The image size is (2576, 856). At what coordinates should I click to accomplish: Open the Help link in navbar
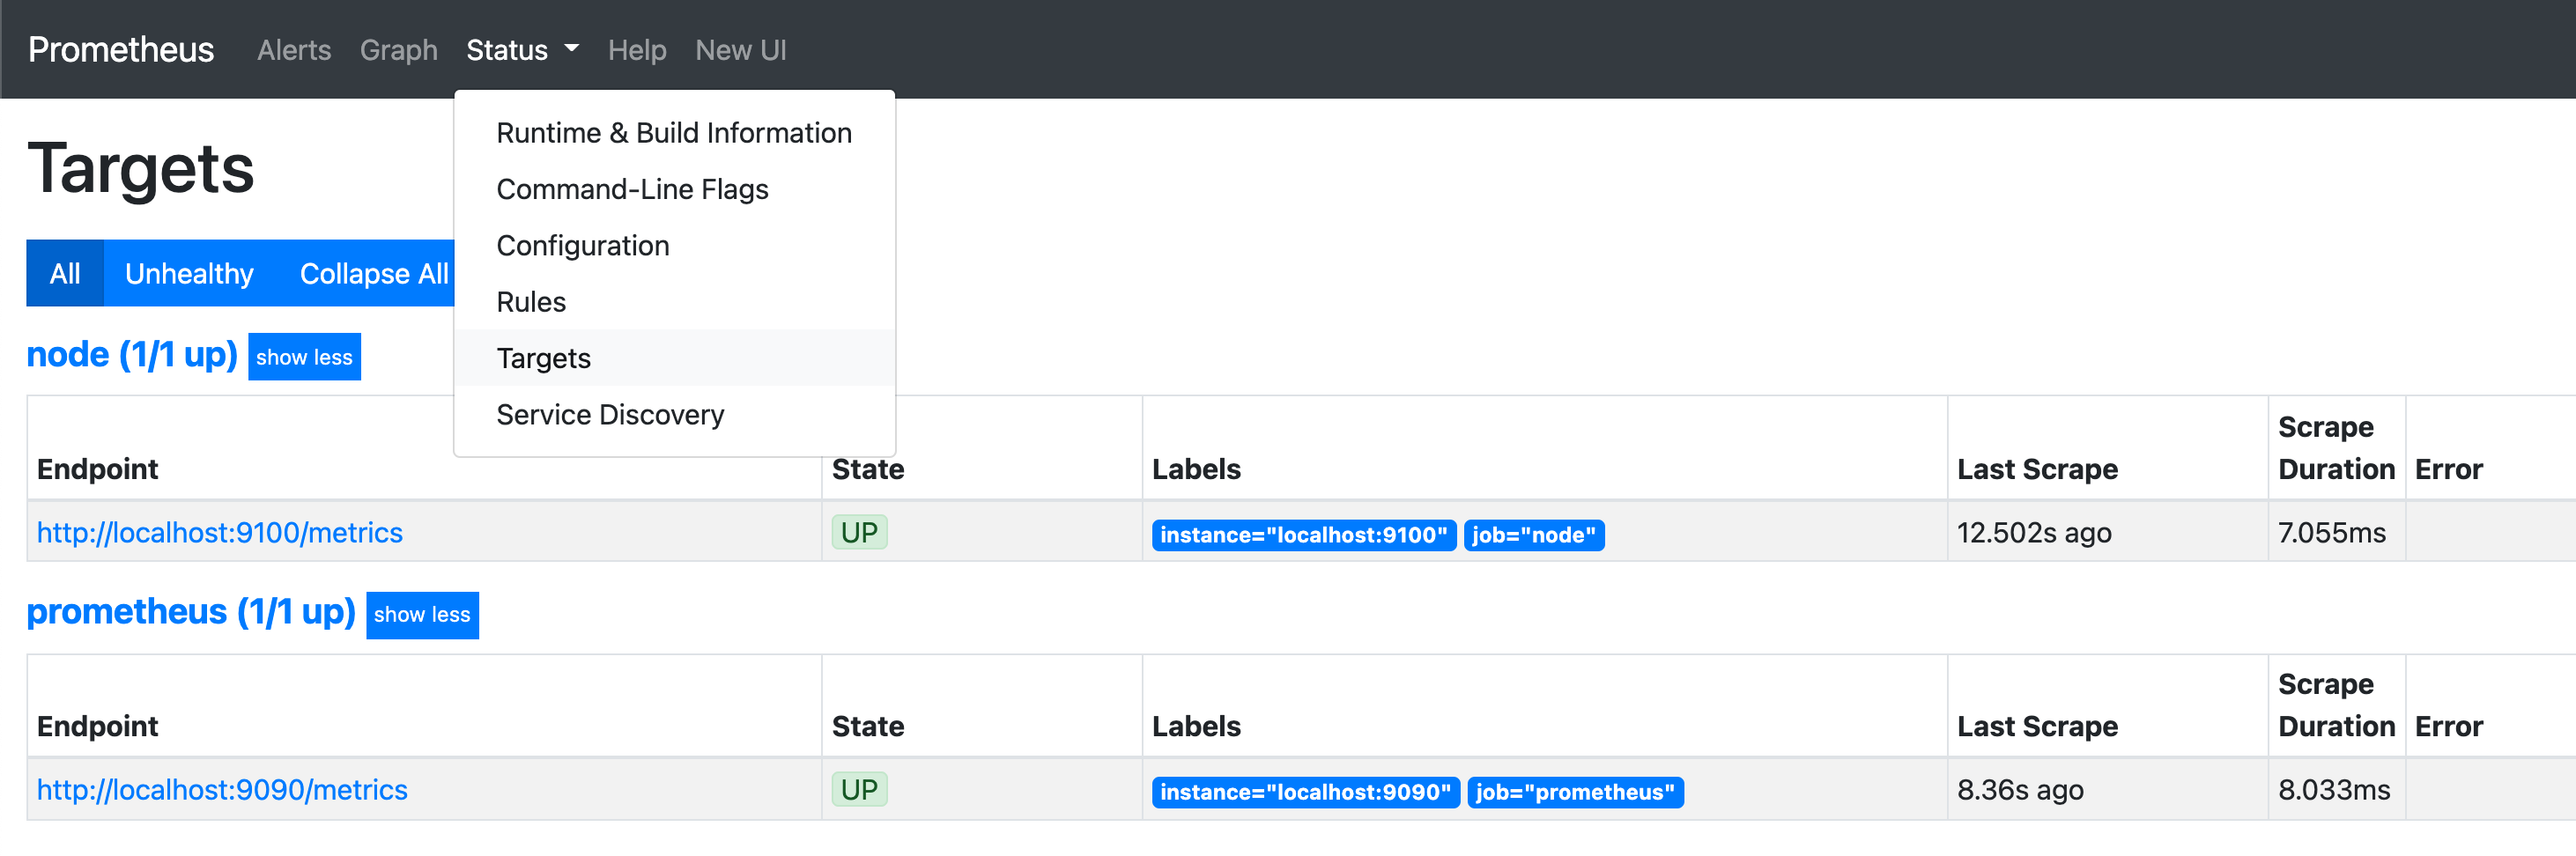pos(637,50)
